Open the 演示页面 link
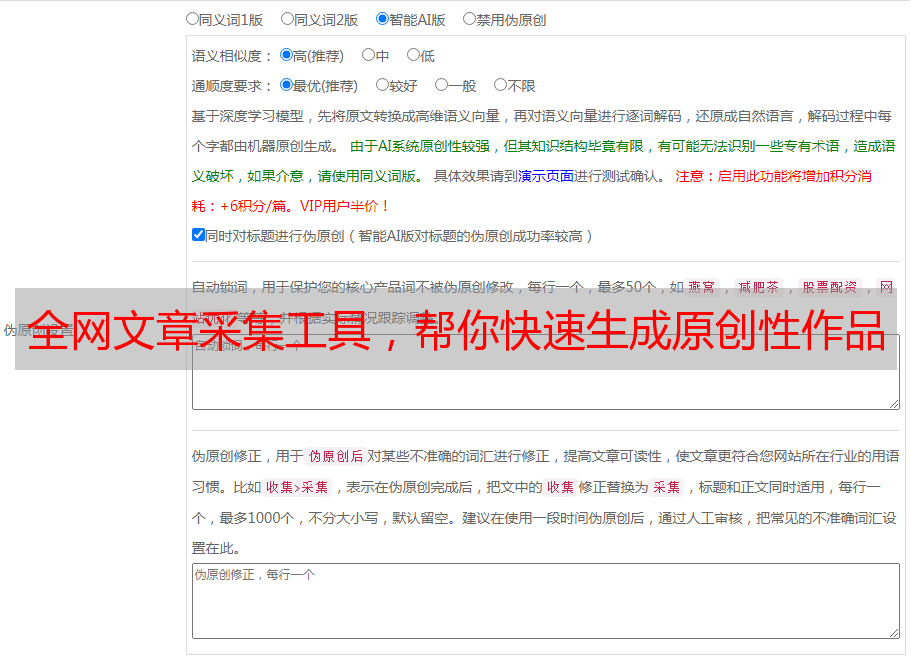911x658 pixels. tap(546, 176)
